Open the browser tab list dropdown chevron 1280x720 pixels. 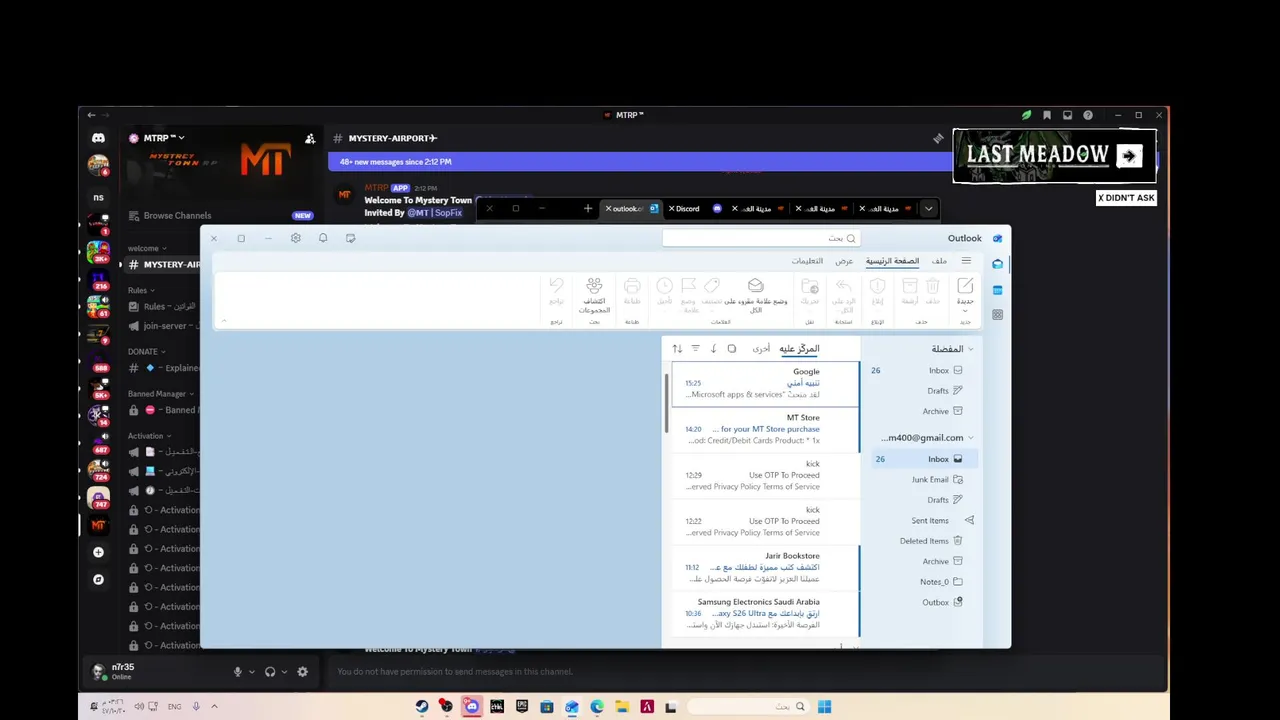929,208
